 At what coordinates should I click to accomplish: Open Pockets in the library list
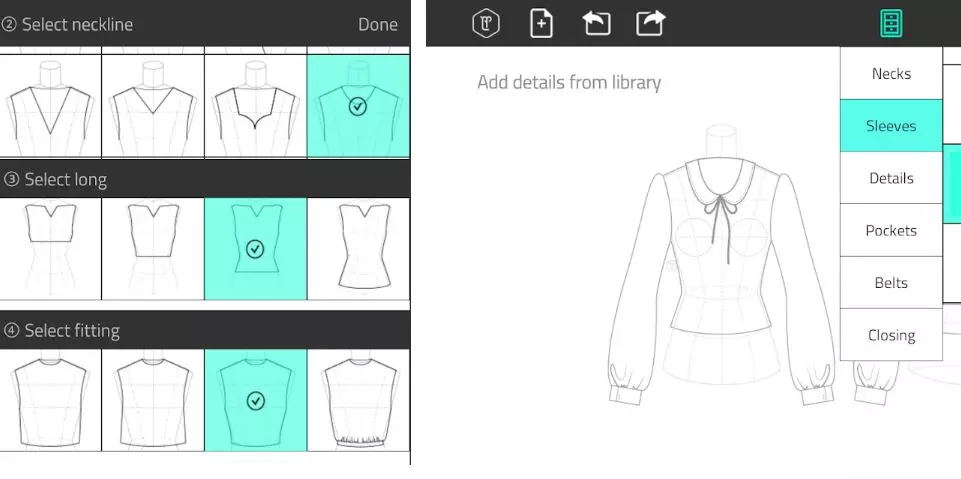891,230
